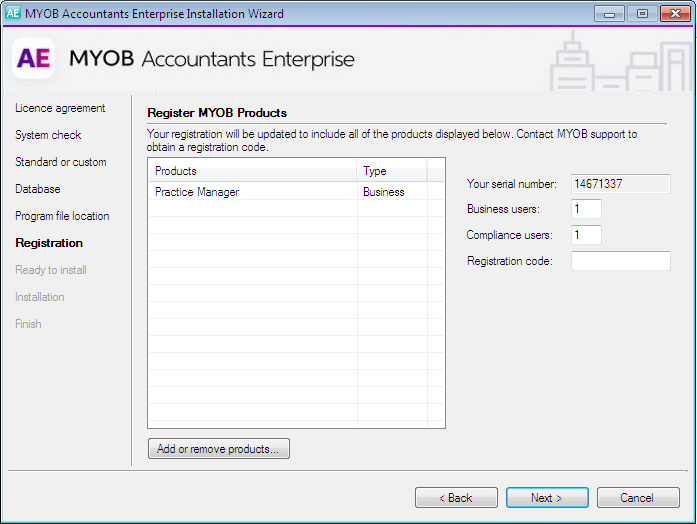Open Add or remove products dialog
Image resolution: width=697 pixels, height=524 pixels.
219,449
